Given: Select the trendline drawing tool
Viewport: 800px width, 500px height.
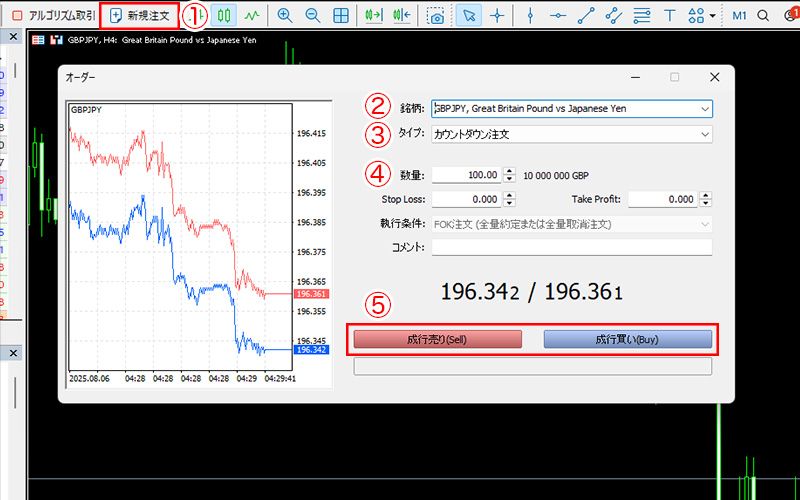Looking at the screenshot, I should [x=586, y=16].
